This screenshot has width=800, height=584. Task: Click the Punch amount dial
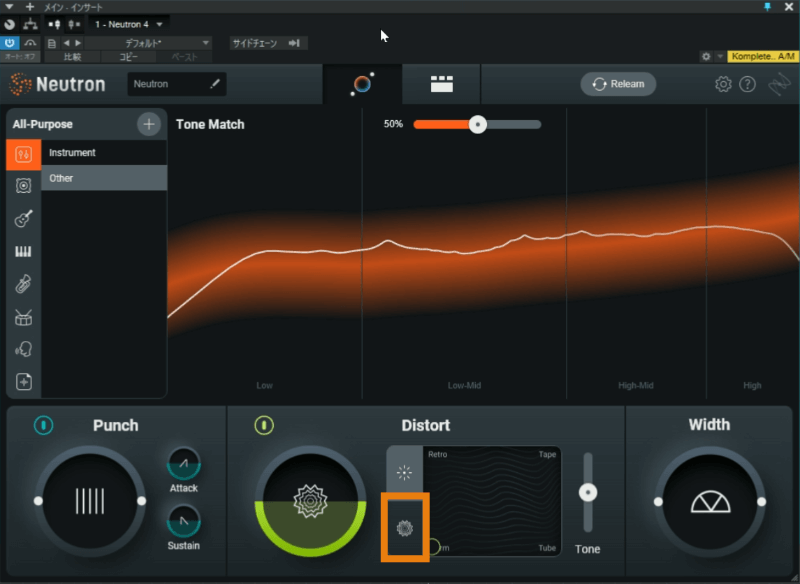[90, 501]
